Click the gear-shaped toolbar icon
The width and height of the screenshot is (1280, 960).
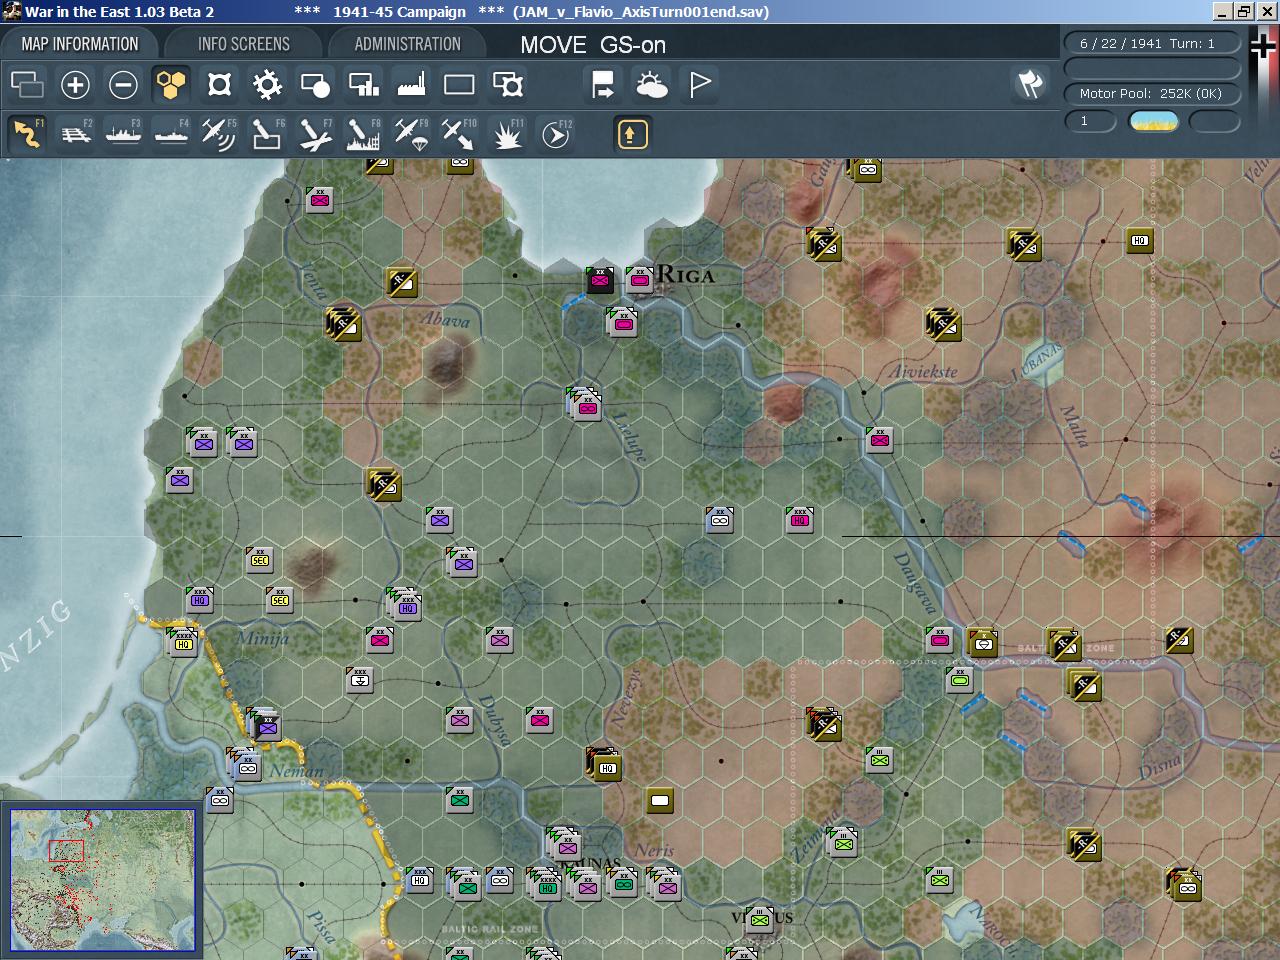tap(267, 85)
